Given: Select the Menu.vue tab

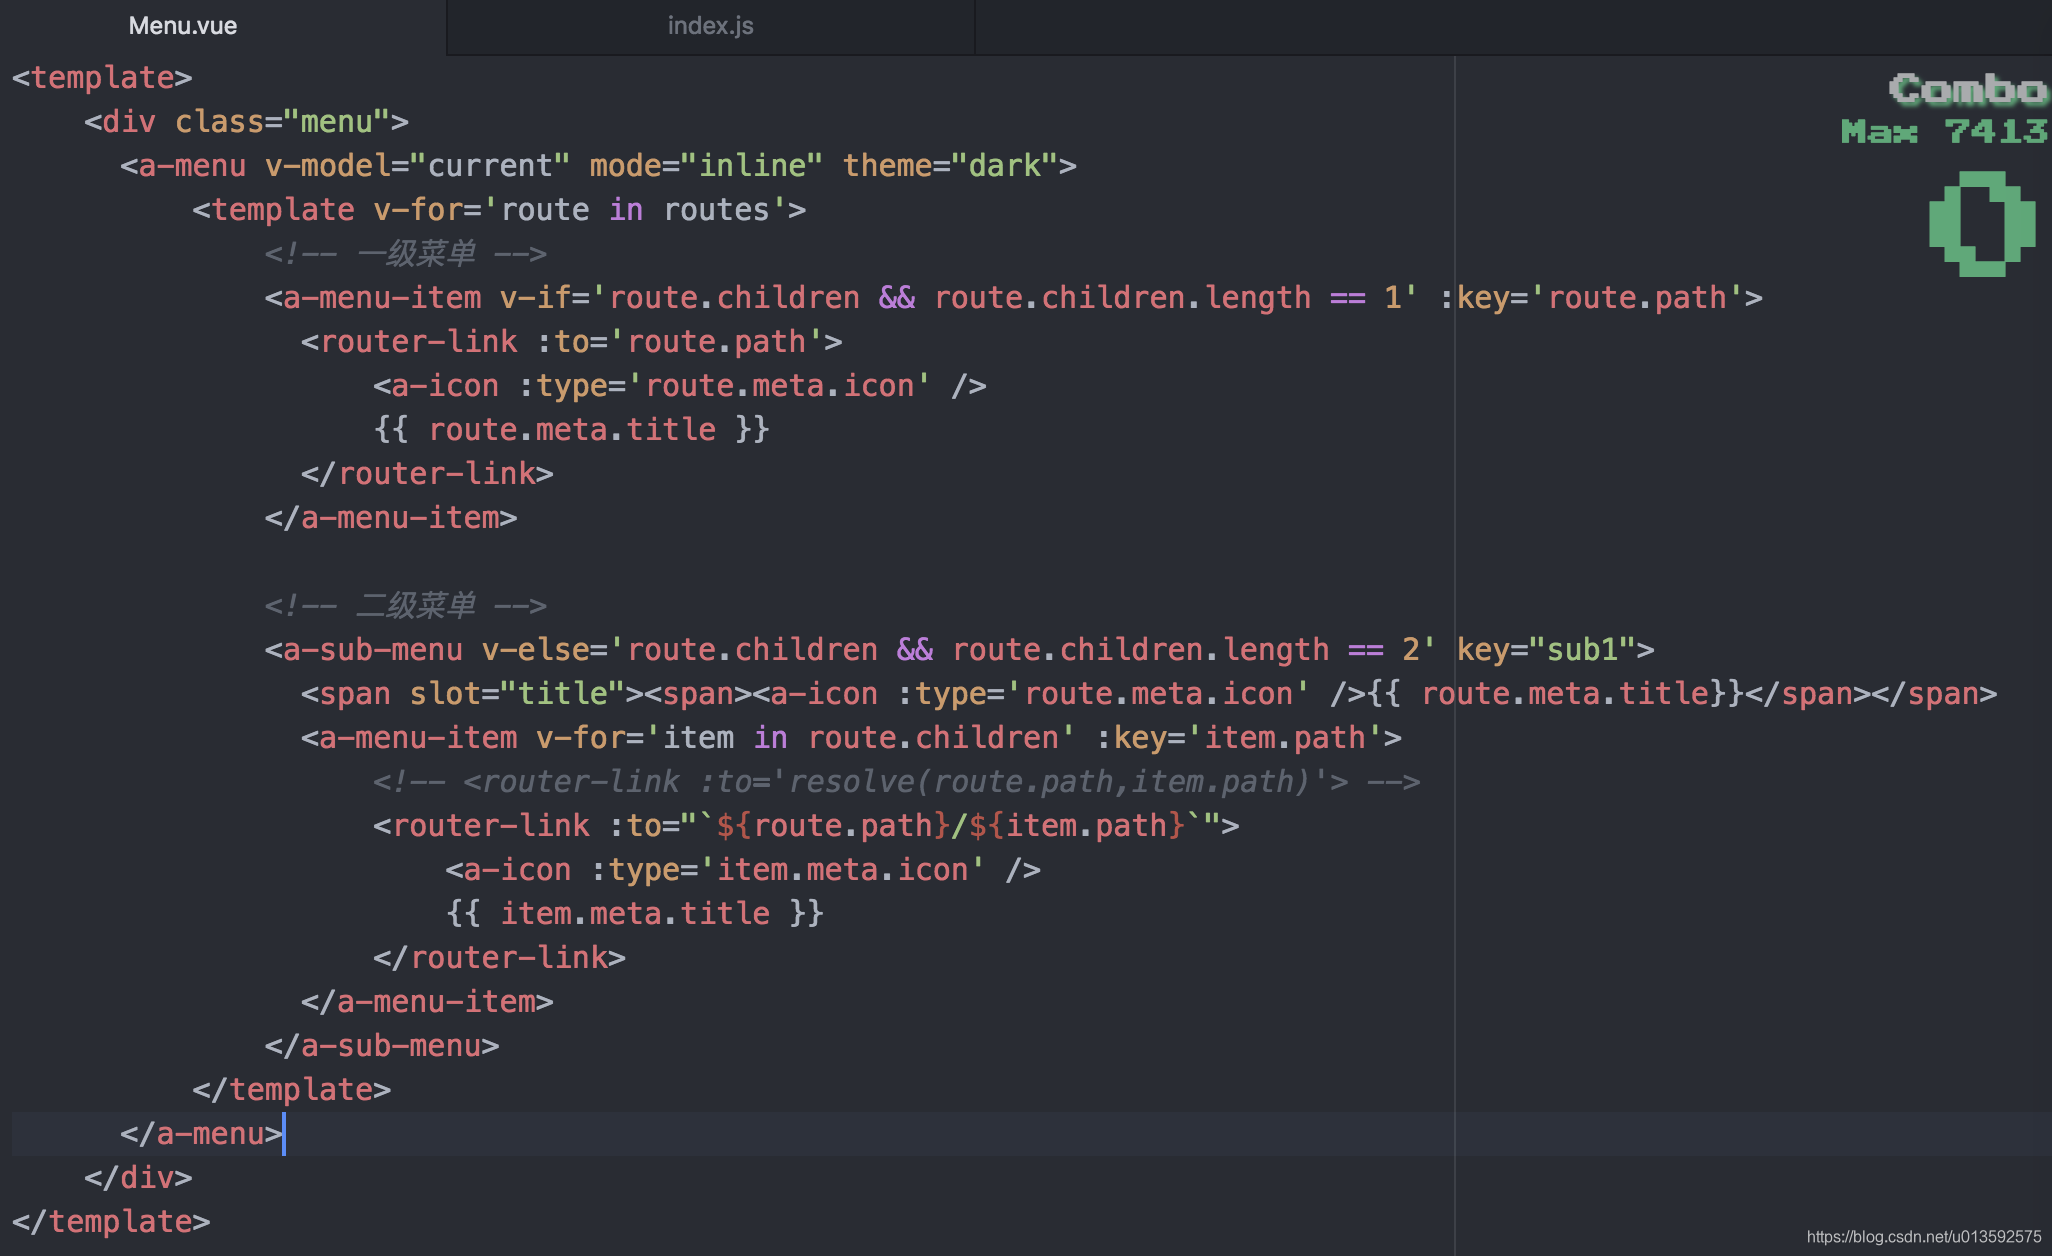Looking at the screenshot, I should coord(183,26).
